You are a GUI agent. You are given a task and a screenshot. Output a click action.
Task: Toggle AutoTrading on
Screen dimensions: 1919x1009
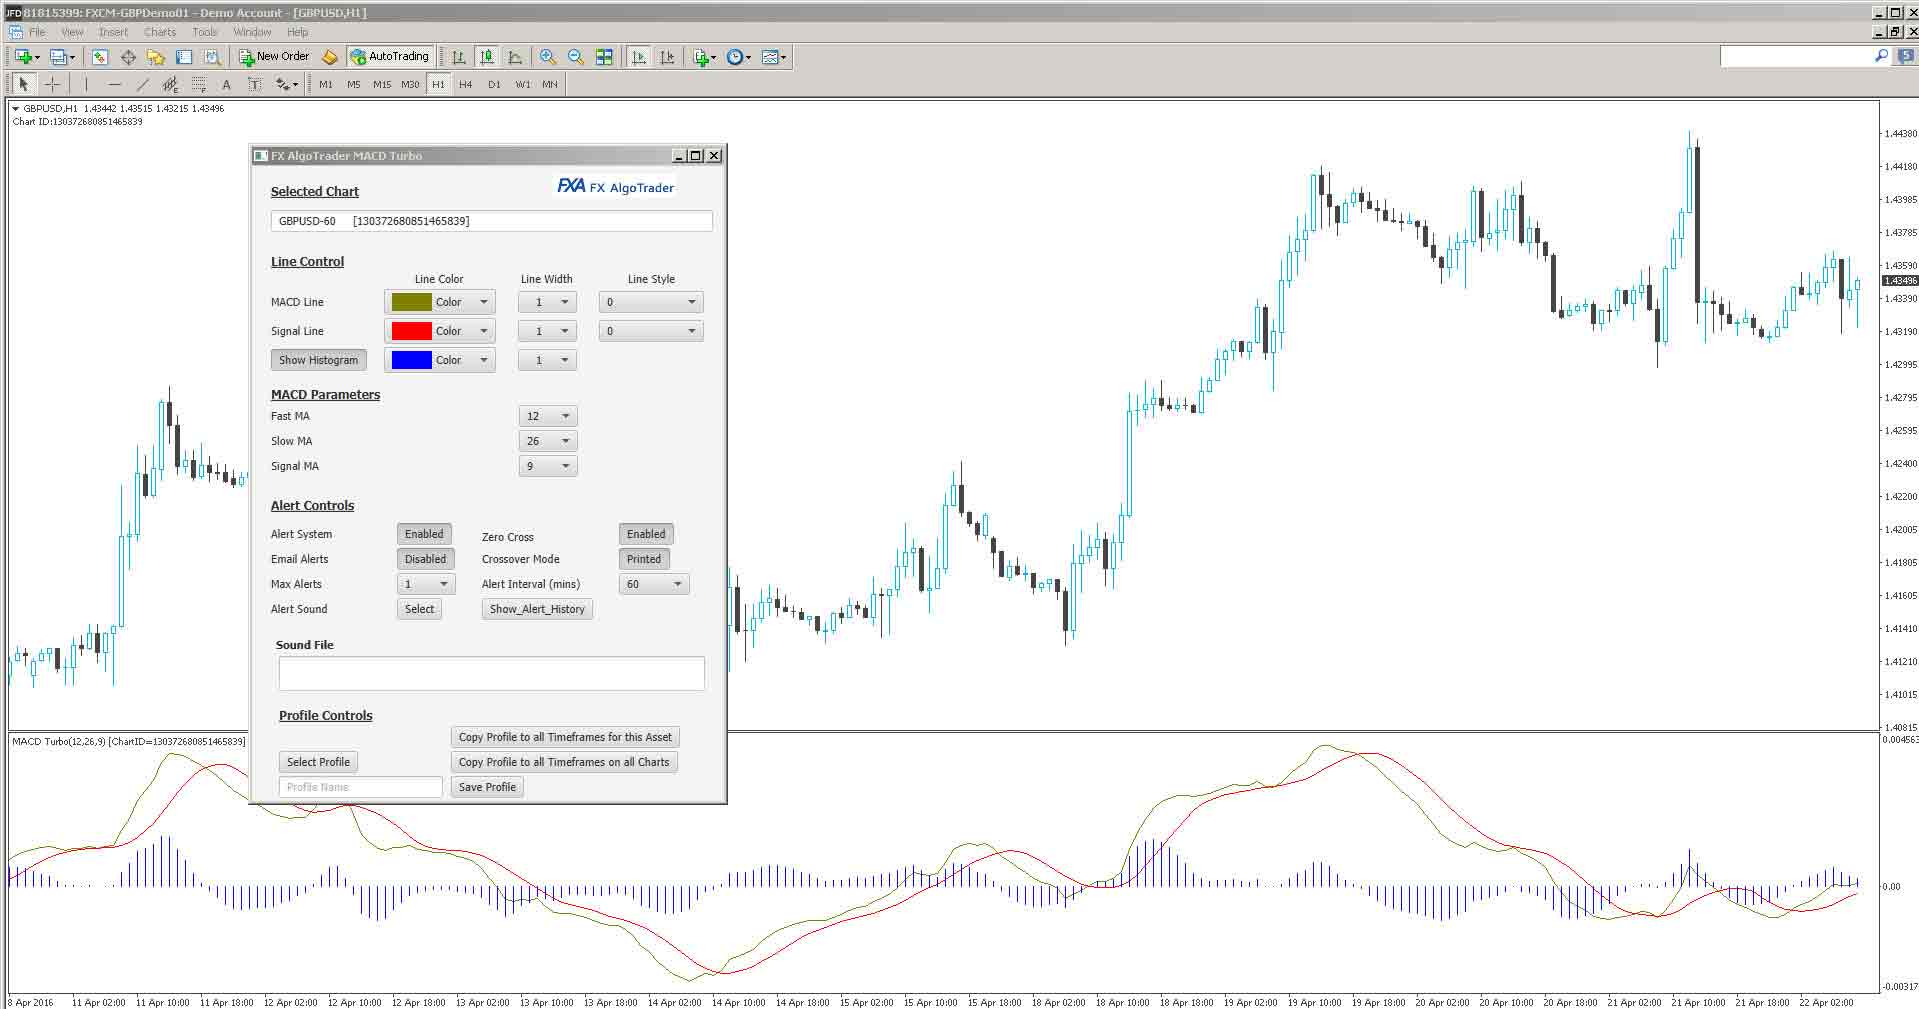coord(390,57)
